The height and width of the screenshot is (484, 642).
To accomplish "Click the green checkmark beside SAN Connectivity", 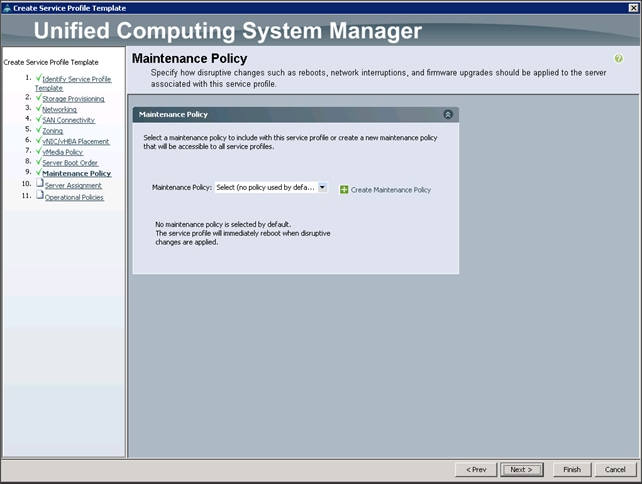I will click(38, 118).
